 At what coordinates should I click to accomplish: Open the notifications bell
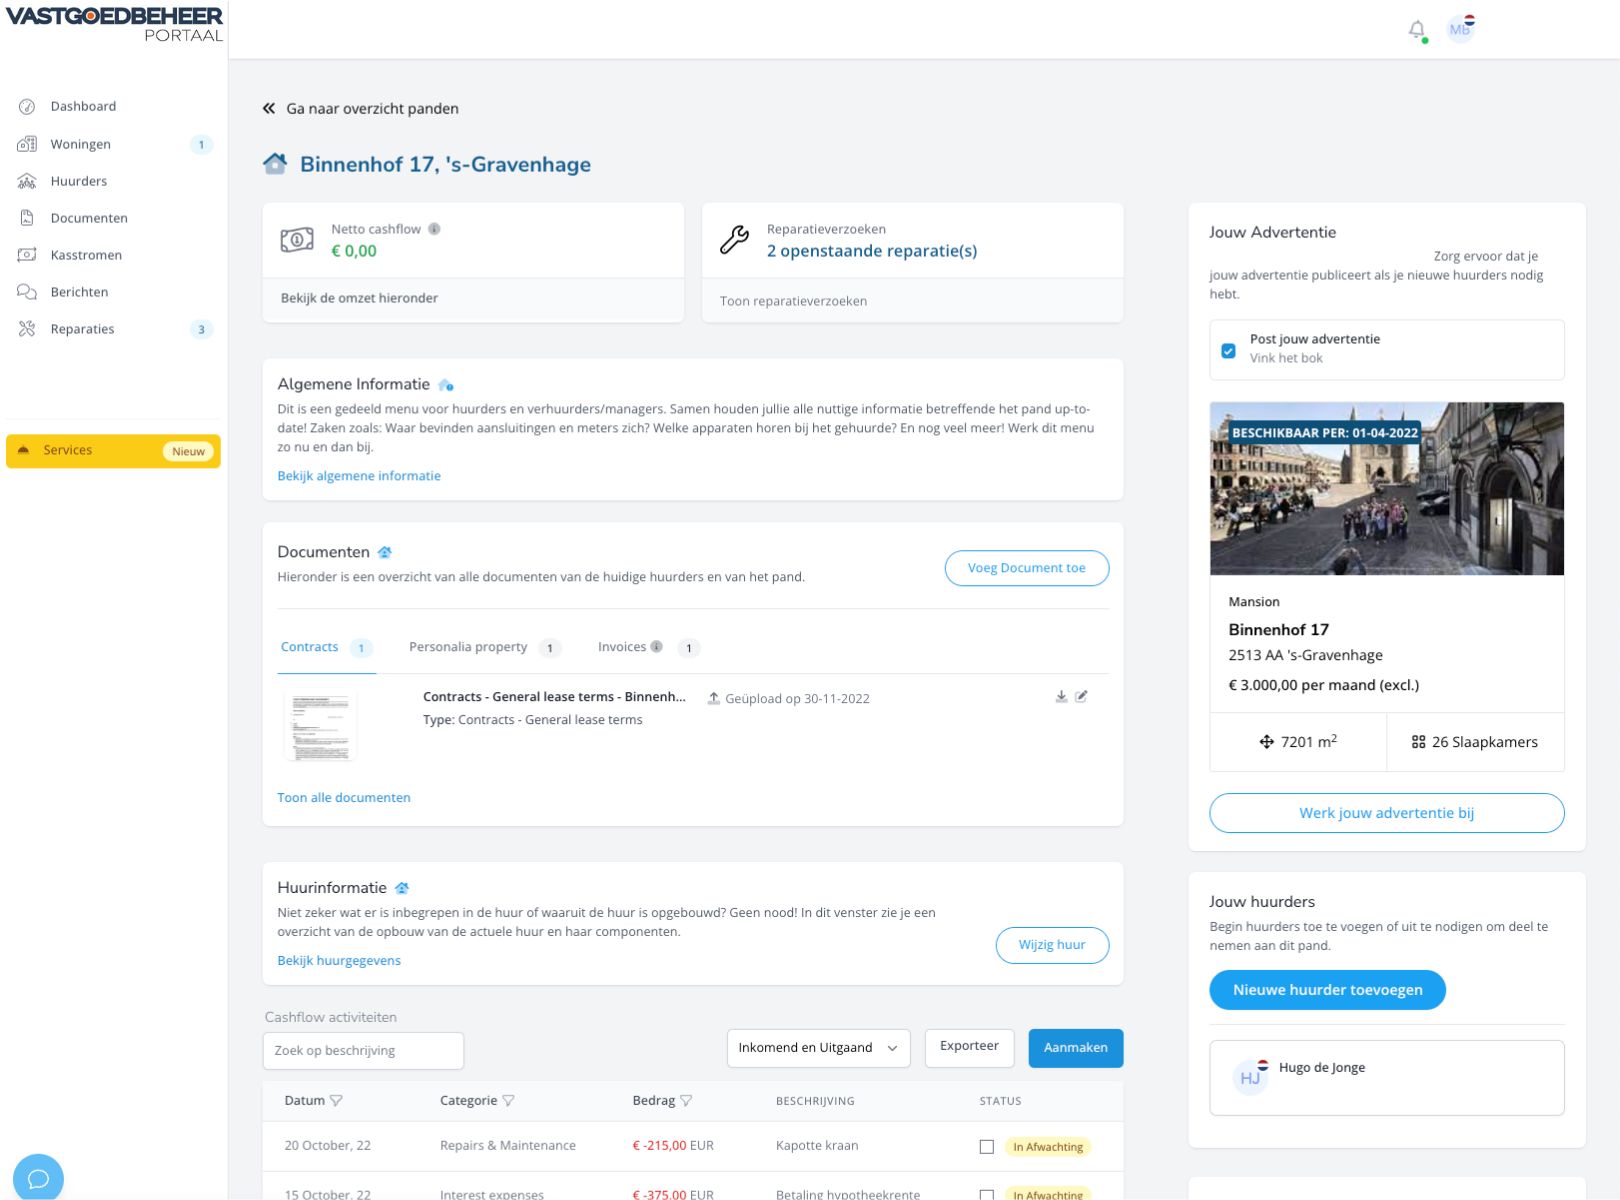1416,30
